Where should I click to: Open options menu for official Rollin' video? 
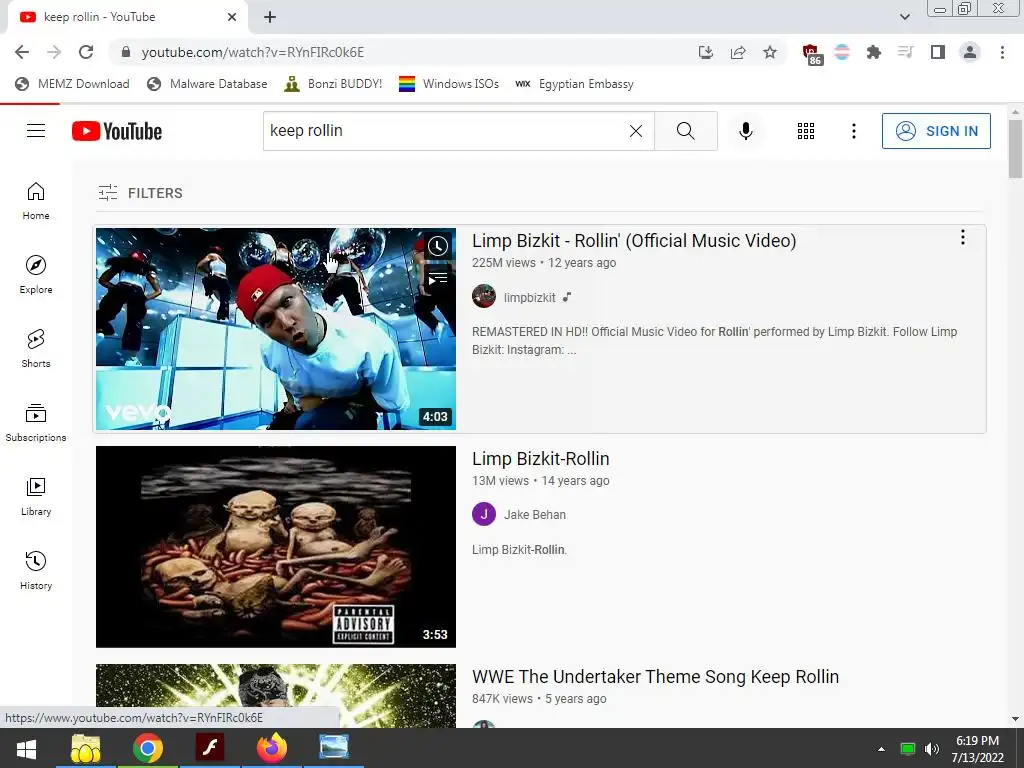point(963,238)
